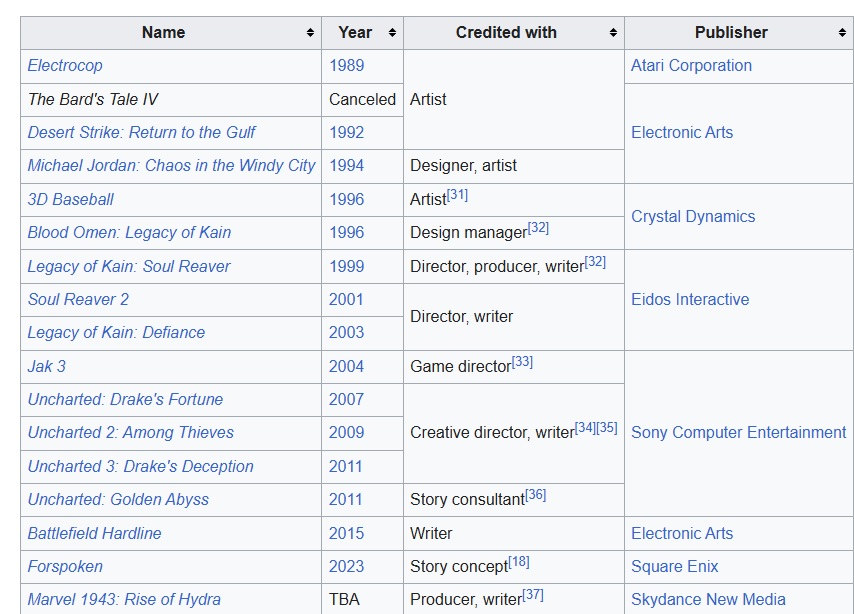Open Legacy of Kain: Soul Reaver
Image resolution: width=854 pixels, height=614 pixels.
pyautogui.click(x=129, y=266)
